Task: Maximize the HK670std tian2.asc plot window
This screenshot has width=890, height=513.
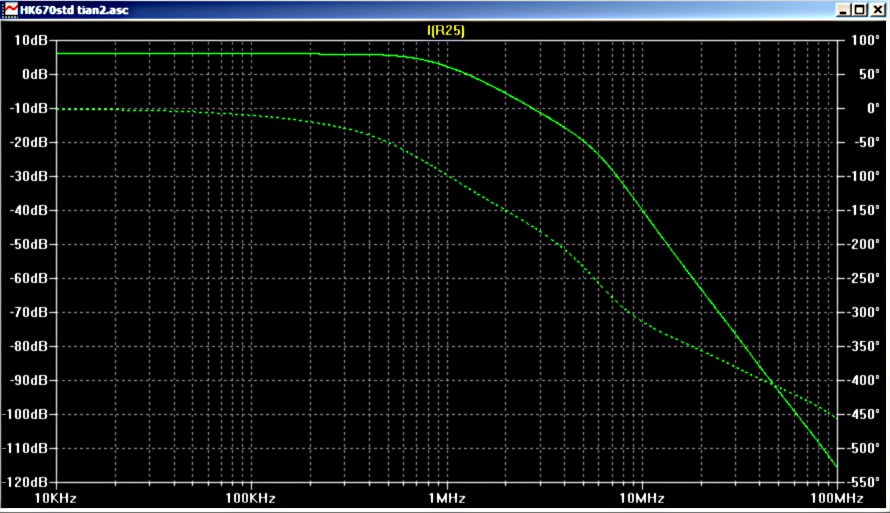Action: pyautogui.click(x=860, y=10)
